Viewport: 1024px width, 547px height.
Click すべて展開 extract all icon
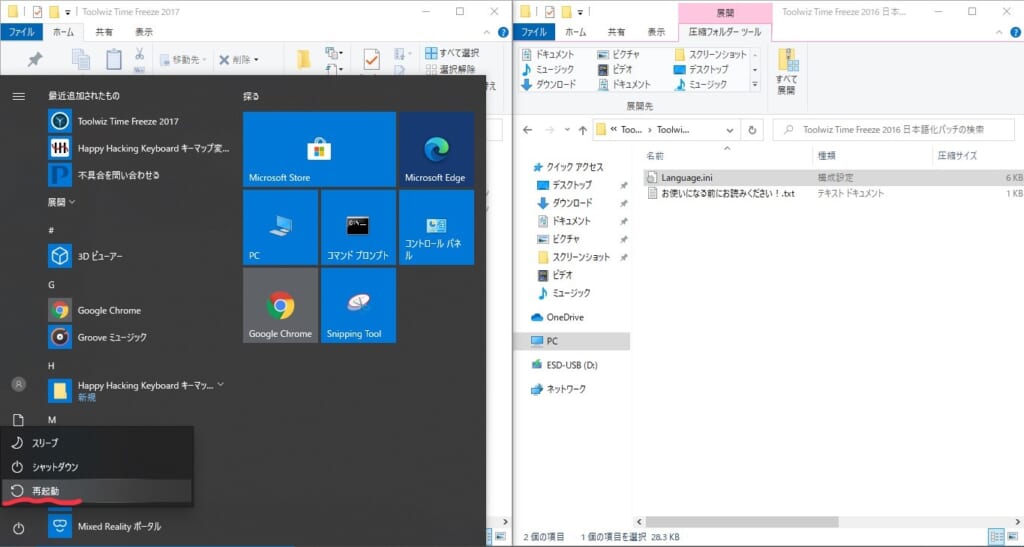click(787, 72)
